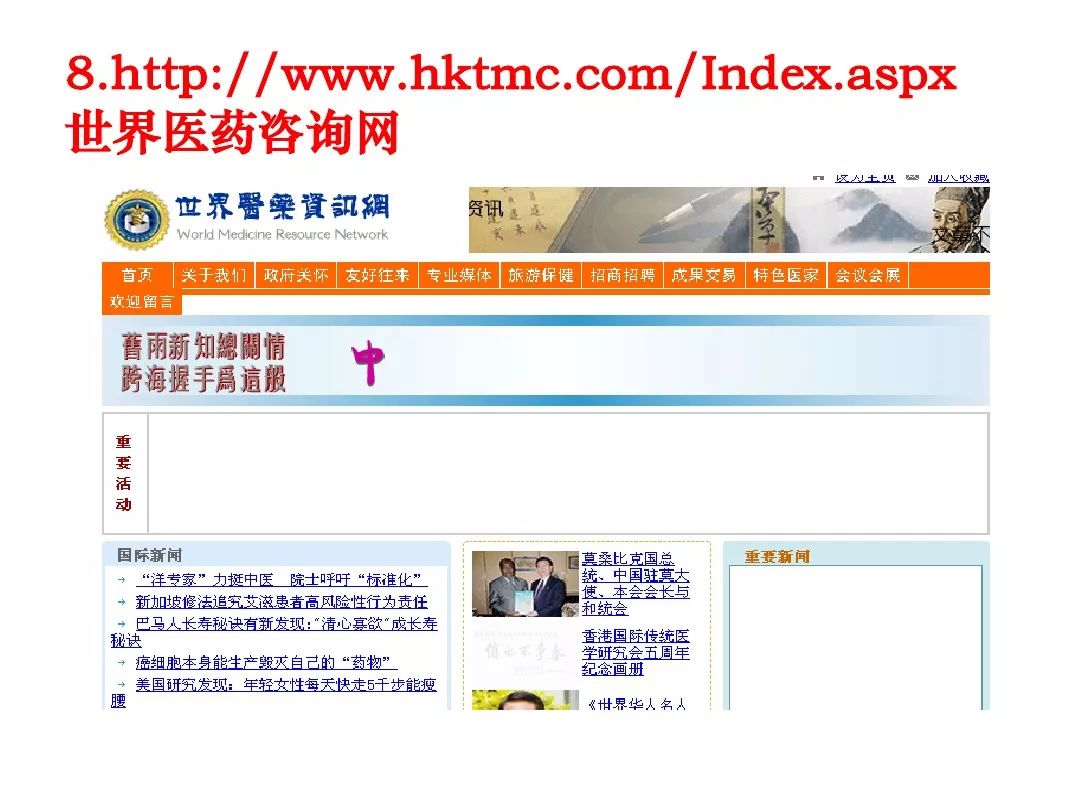Open the 香港国际传统医学研究会五周年纪念画册 link
1080x810 pixels.
[635, 652]
